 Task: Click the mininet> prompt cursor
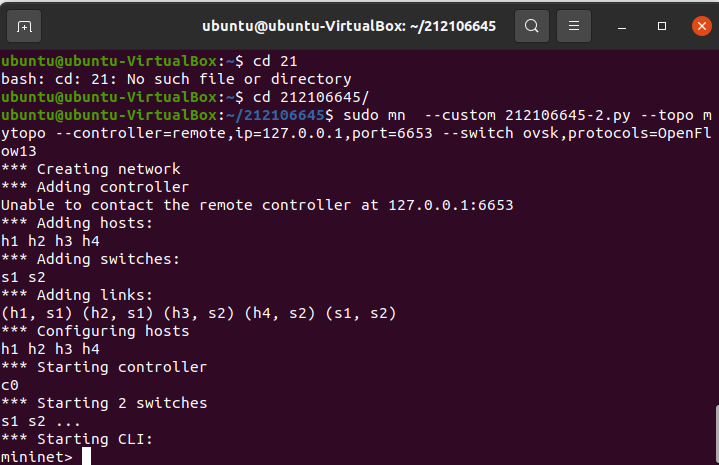point(86,457)
